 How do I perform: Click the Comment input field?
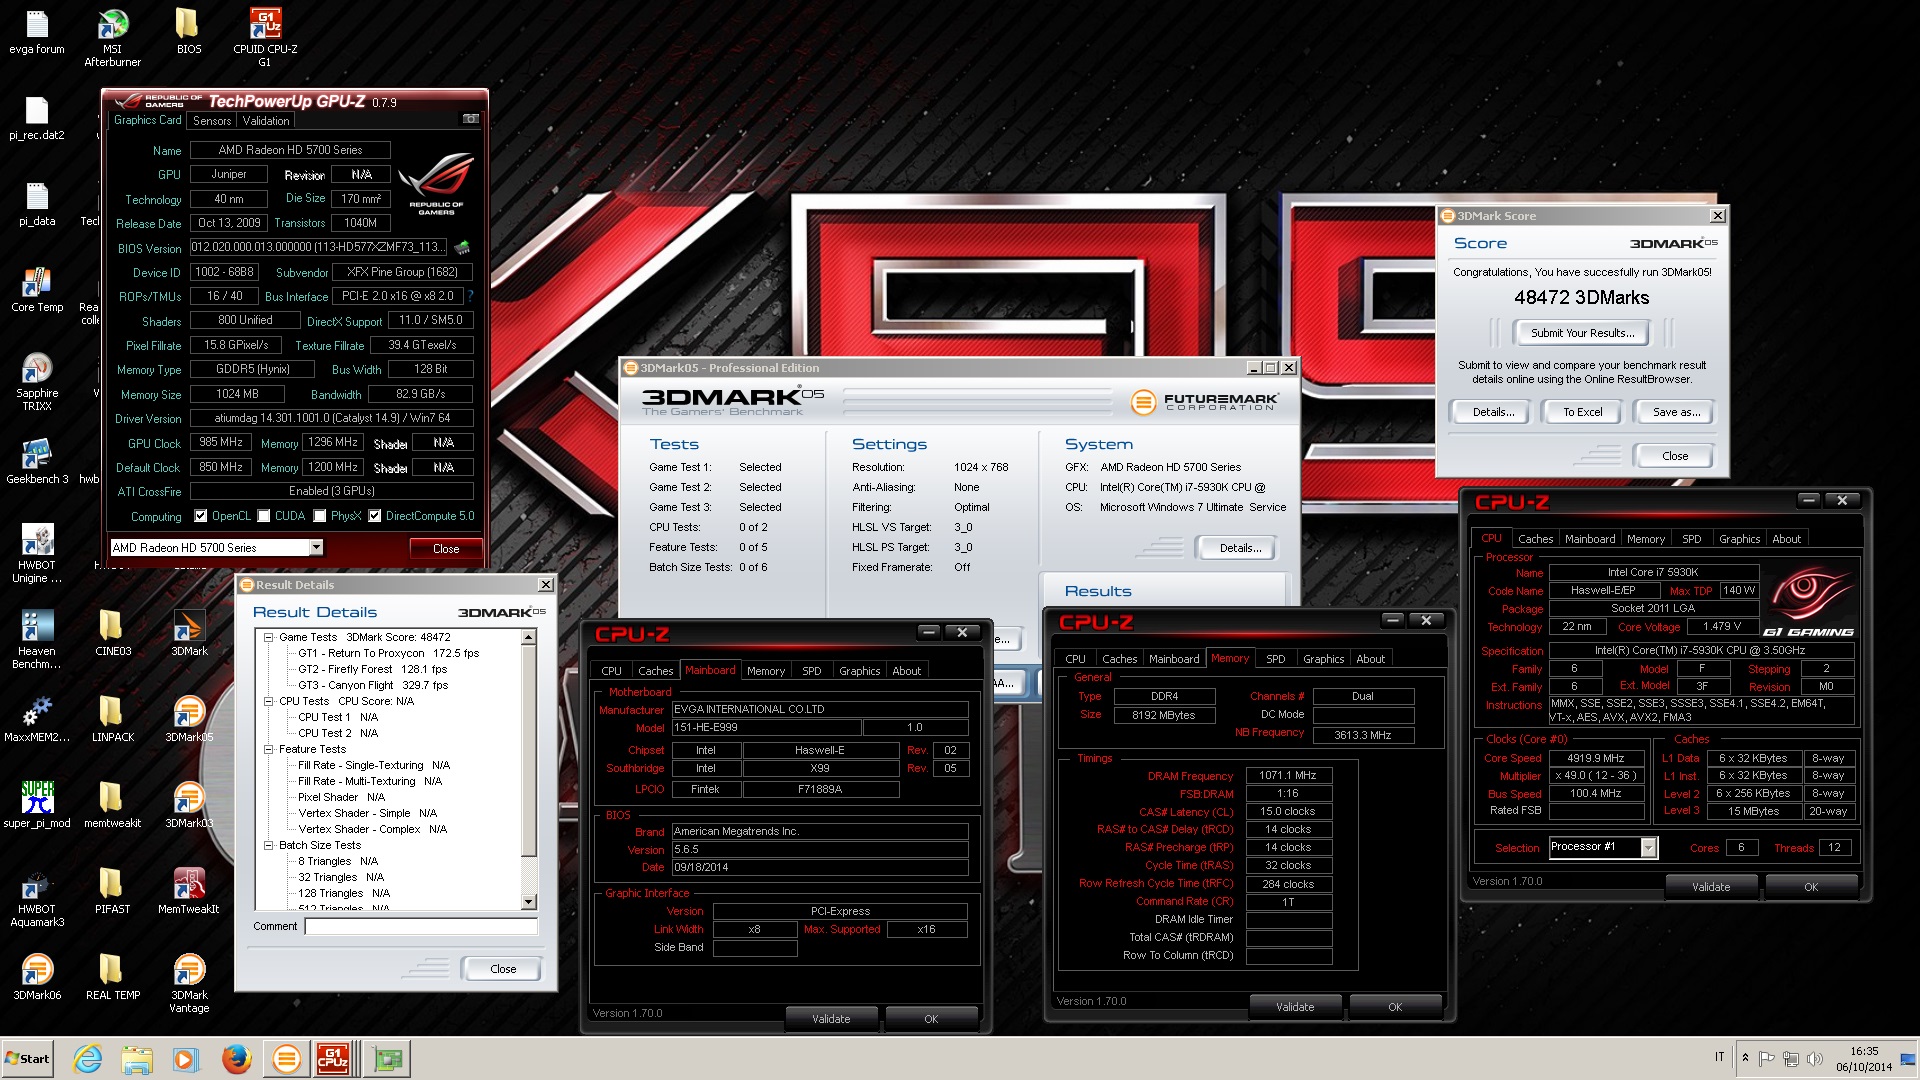(x=421, y=927)
